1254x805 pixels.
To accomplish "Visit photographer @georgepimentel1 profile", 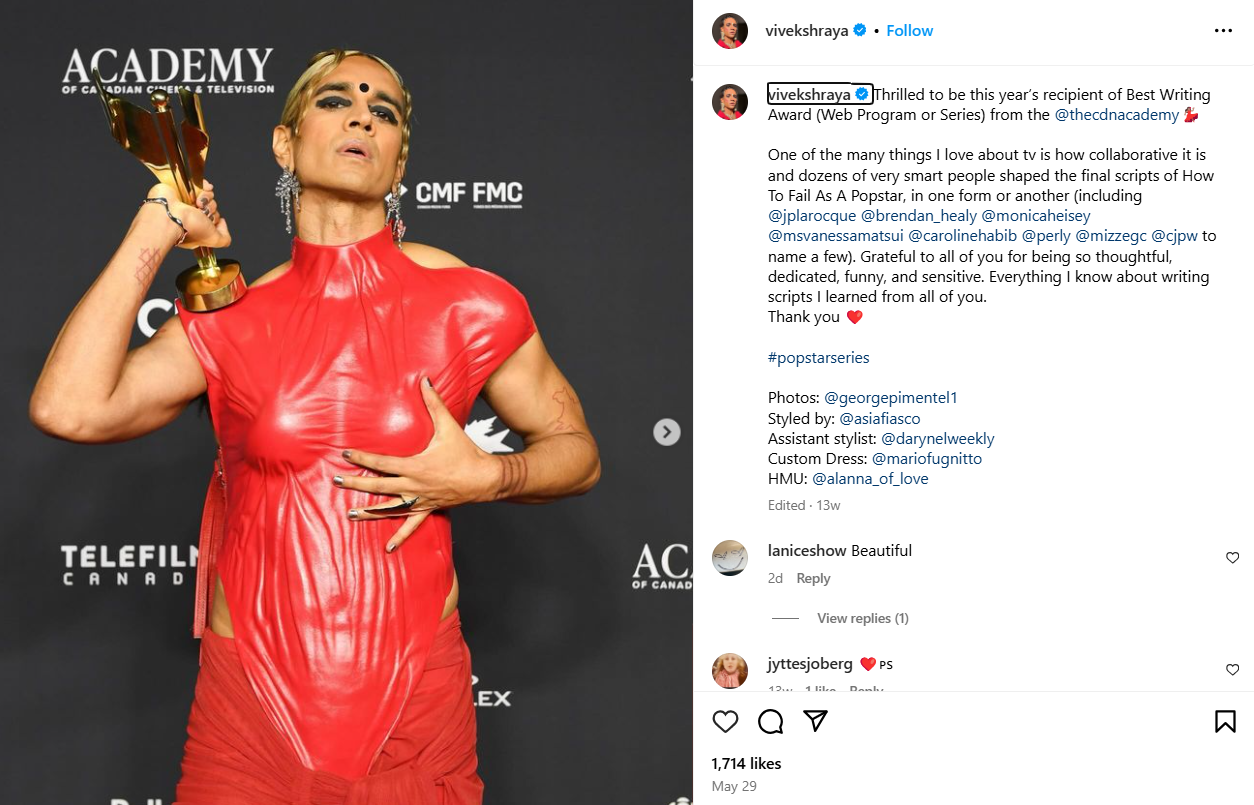I will point(891,398).
